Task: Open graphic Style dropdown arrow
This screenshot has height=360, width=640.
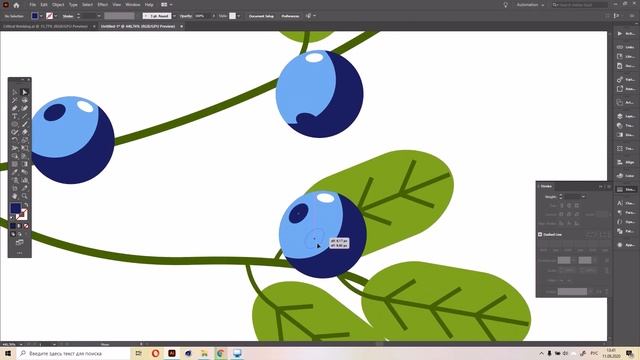Action: point(238,16)
